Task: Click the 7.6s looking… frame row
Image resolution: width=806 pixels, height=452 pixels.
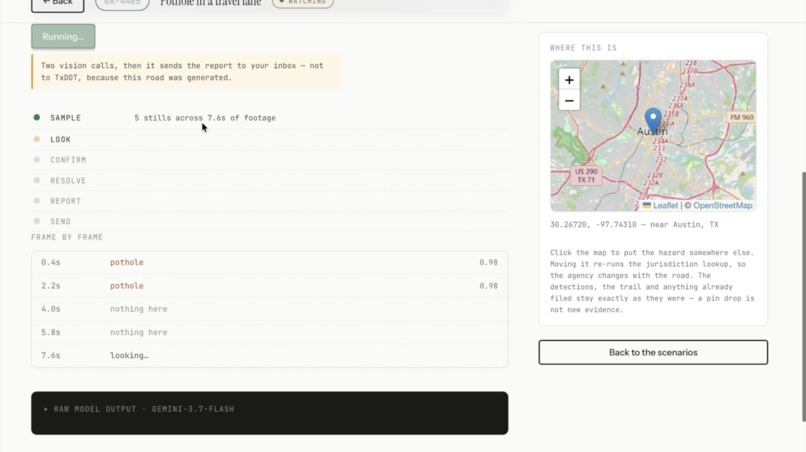Action: click(269, 355)
